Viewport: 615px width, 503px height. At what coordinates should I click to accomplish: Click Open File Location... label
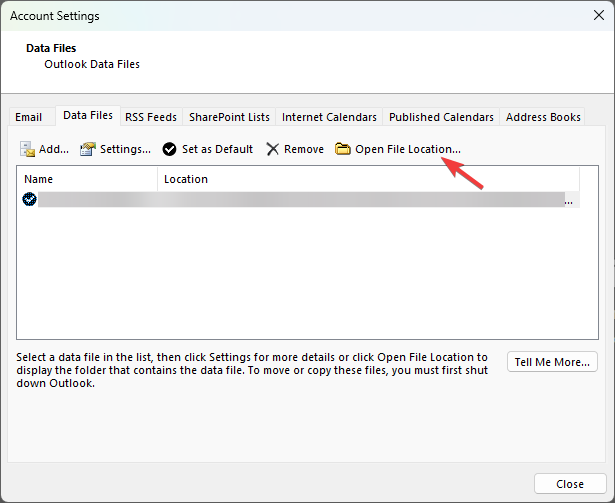[408, 149]
